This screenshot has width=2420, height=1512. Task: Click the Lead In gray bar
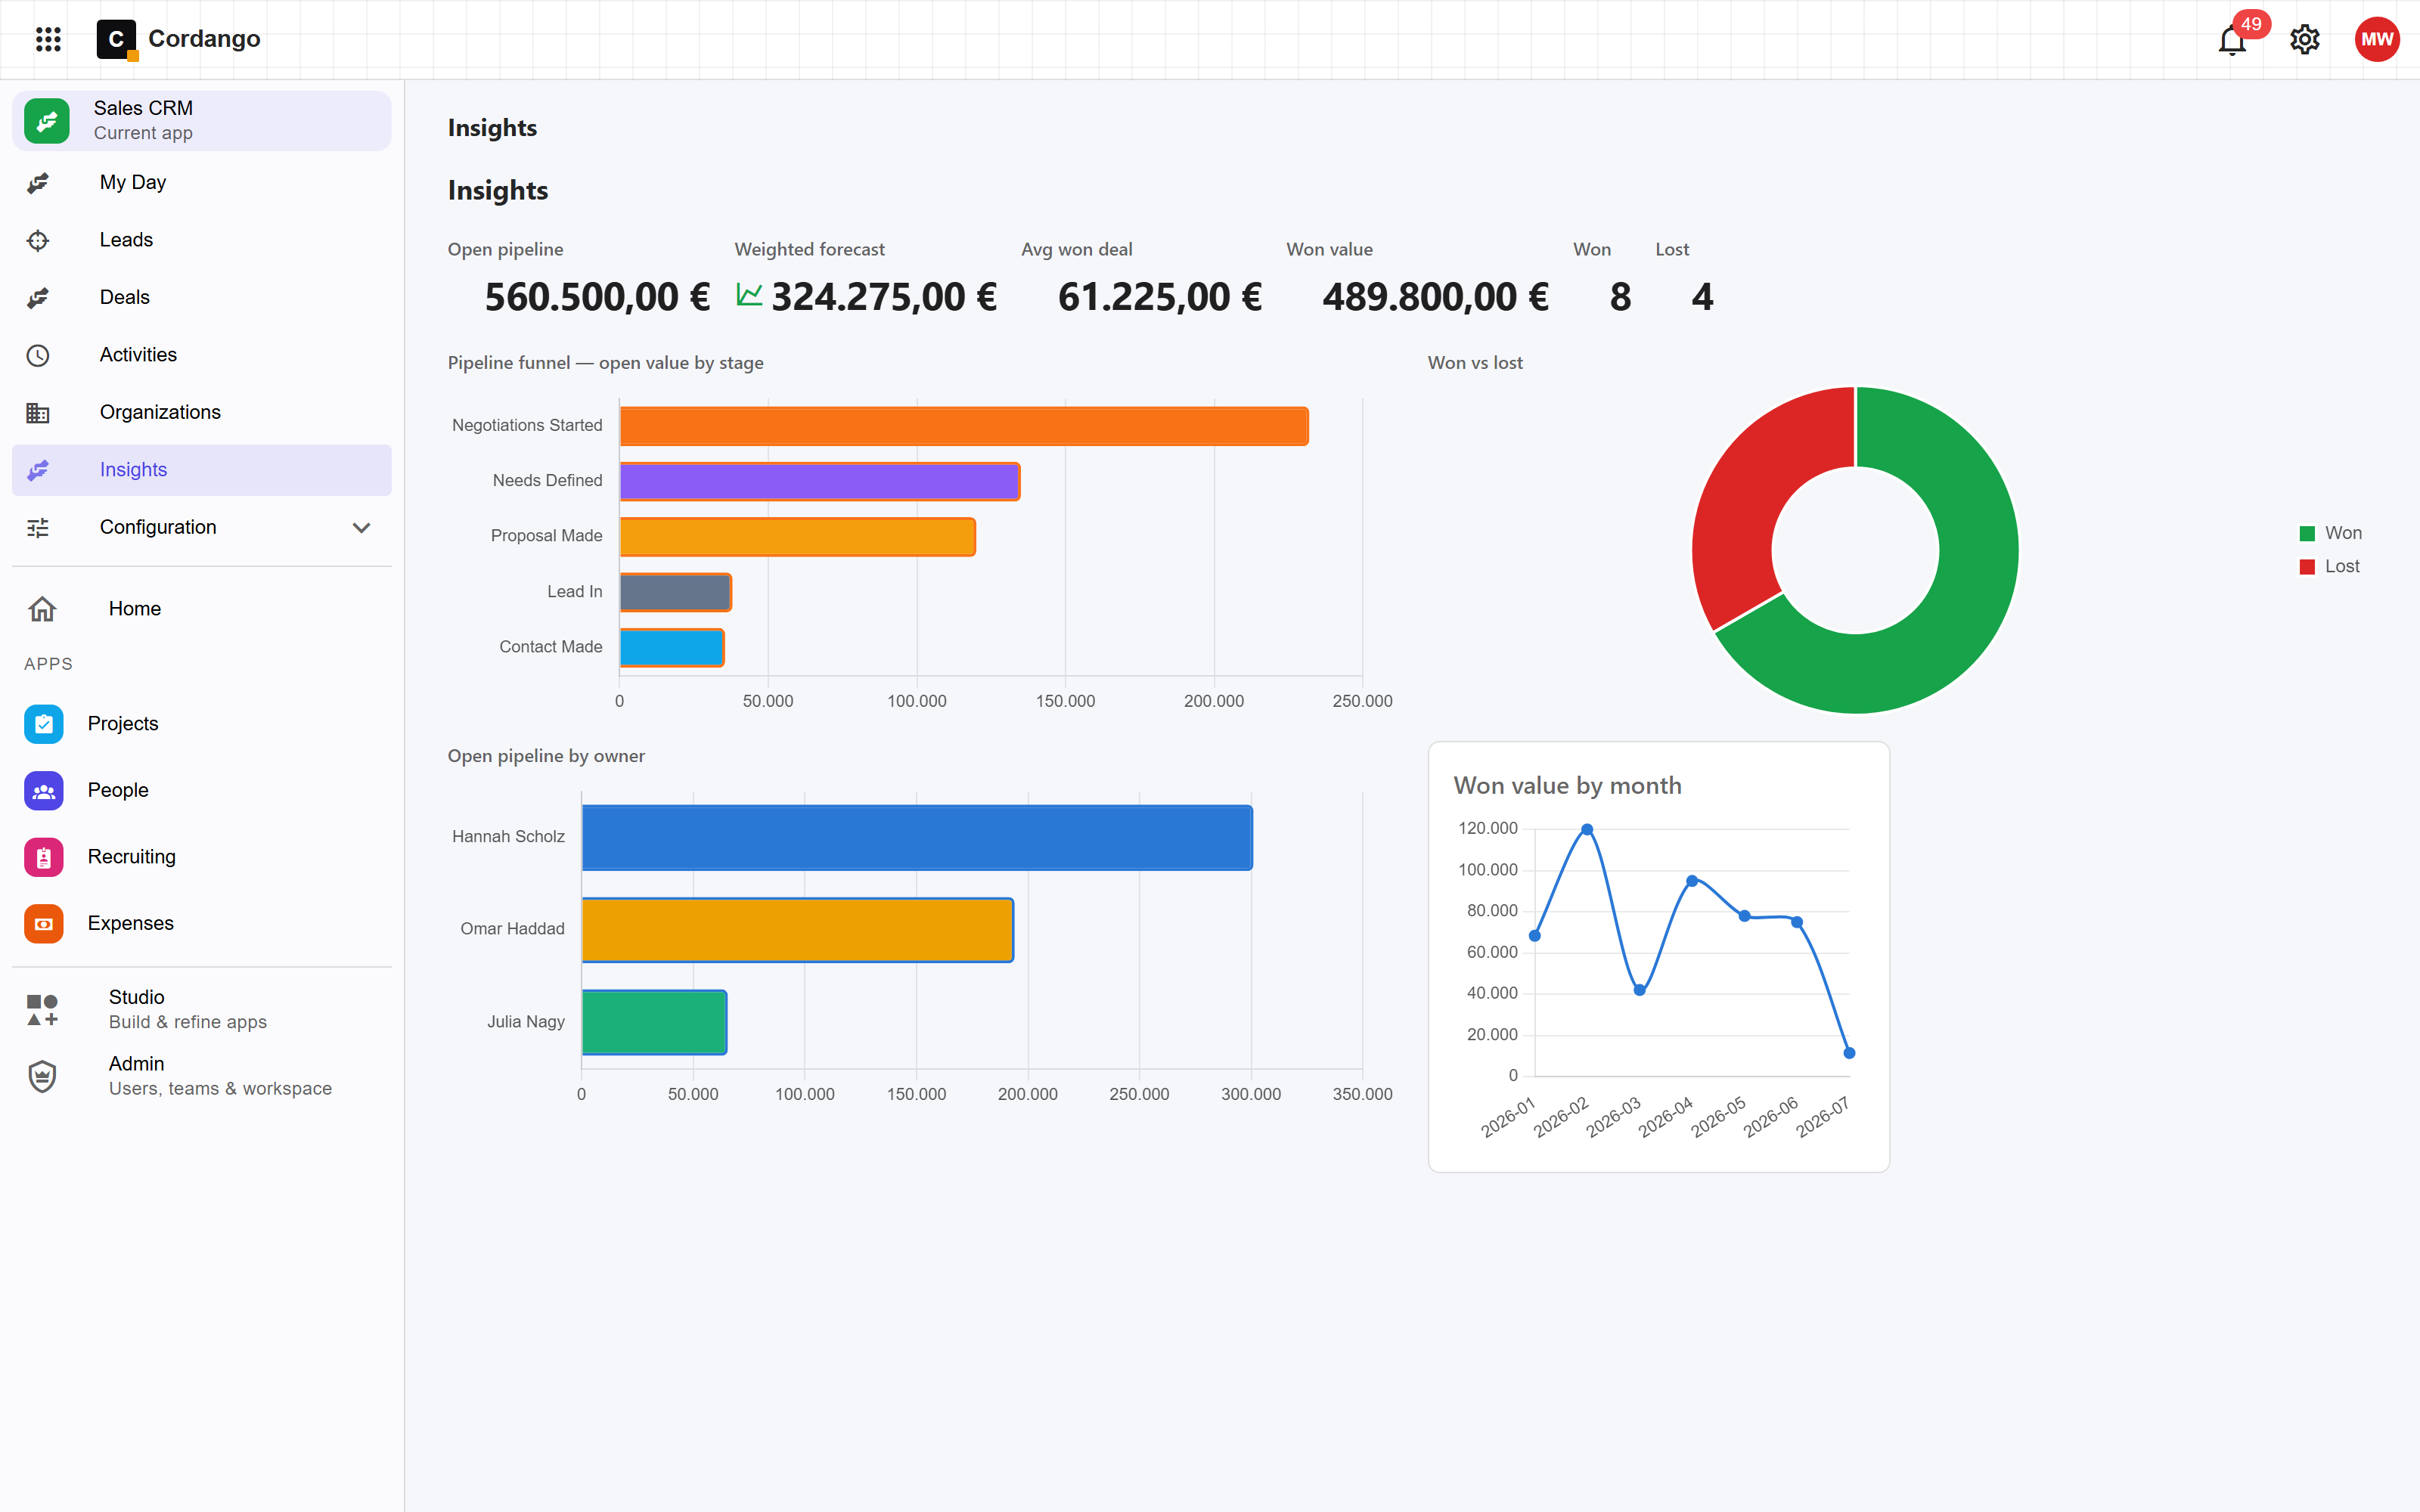pos(676,592)
